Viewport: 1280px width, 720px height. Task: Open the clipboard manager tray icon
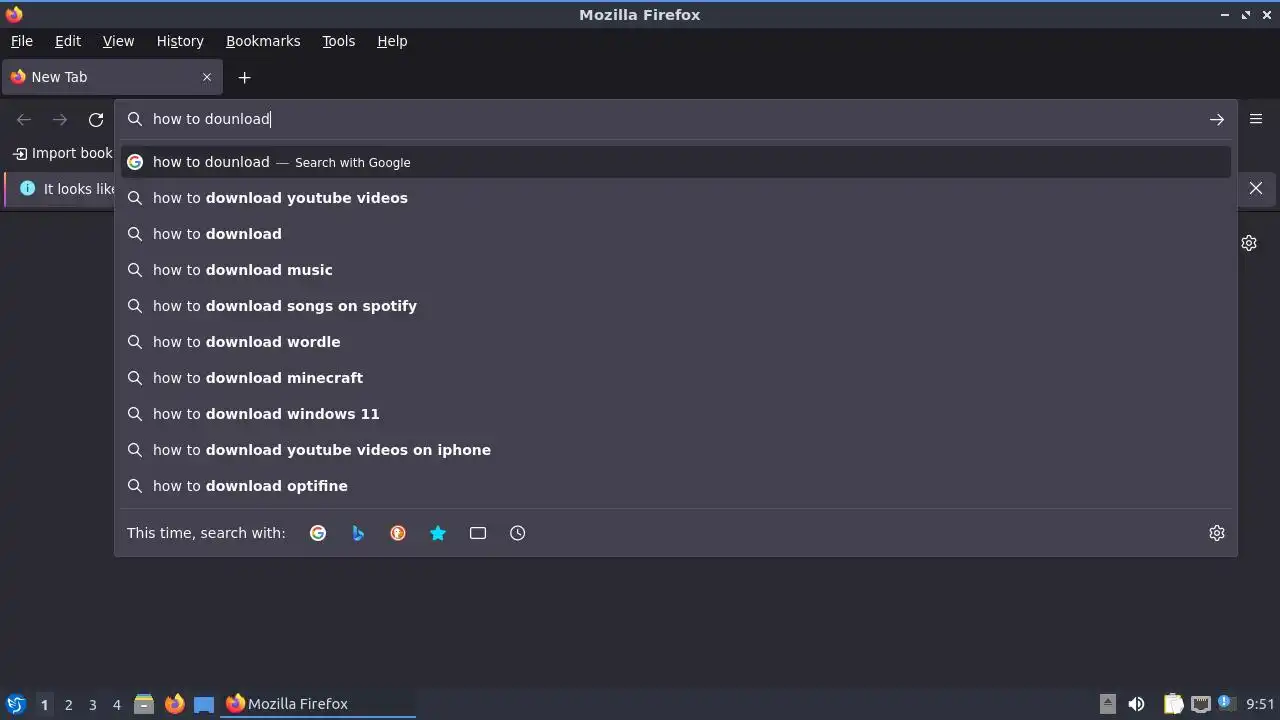1174,704
